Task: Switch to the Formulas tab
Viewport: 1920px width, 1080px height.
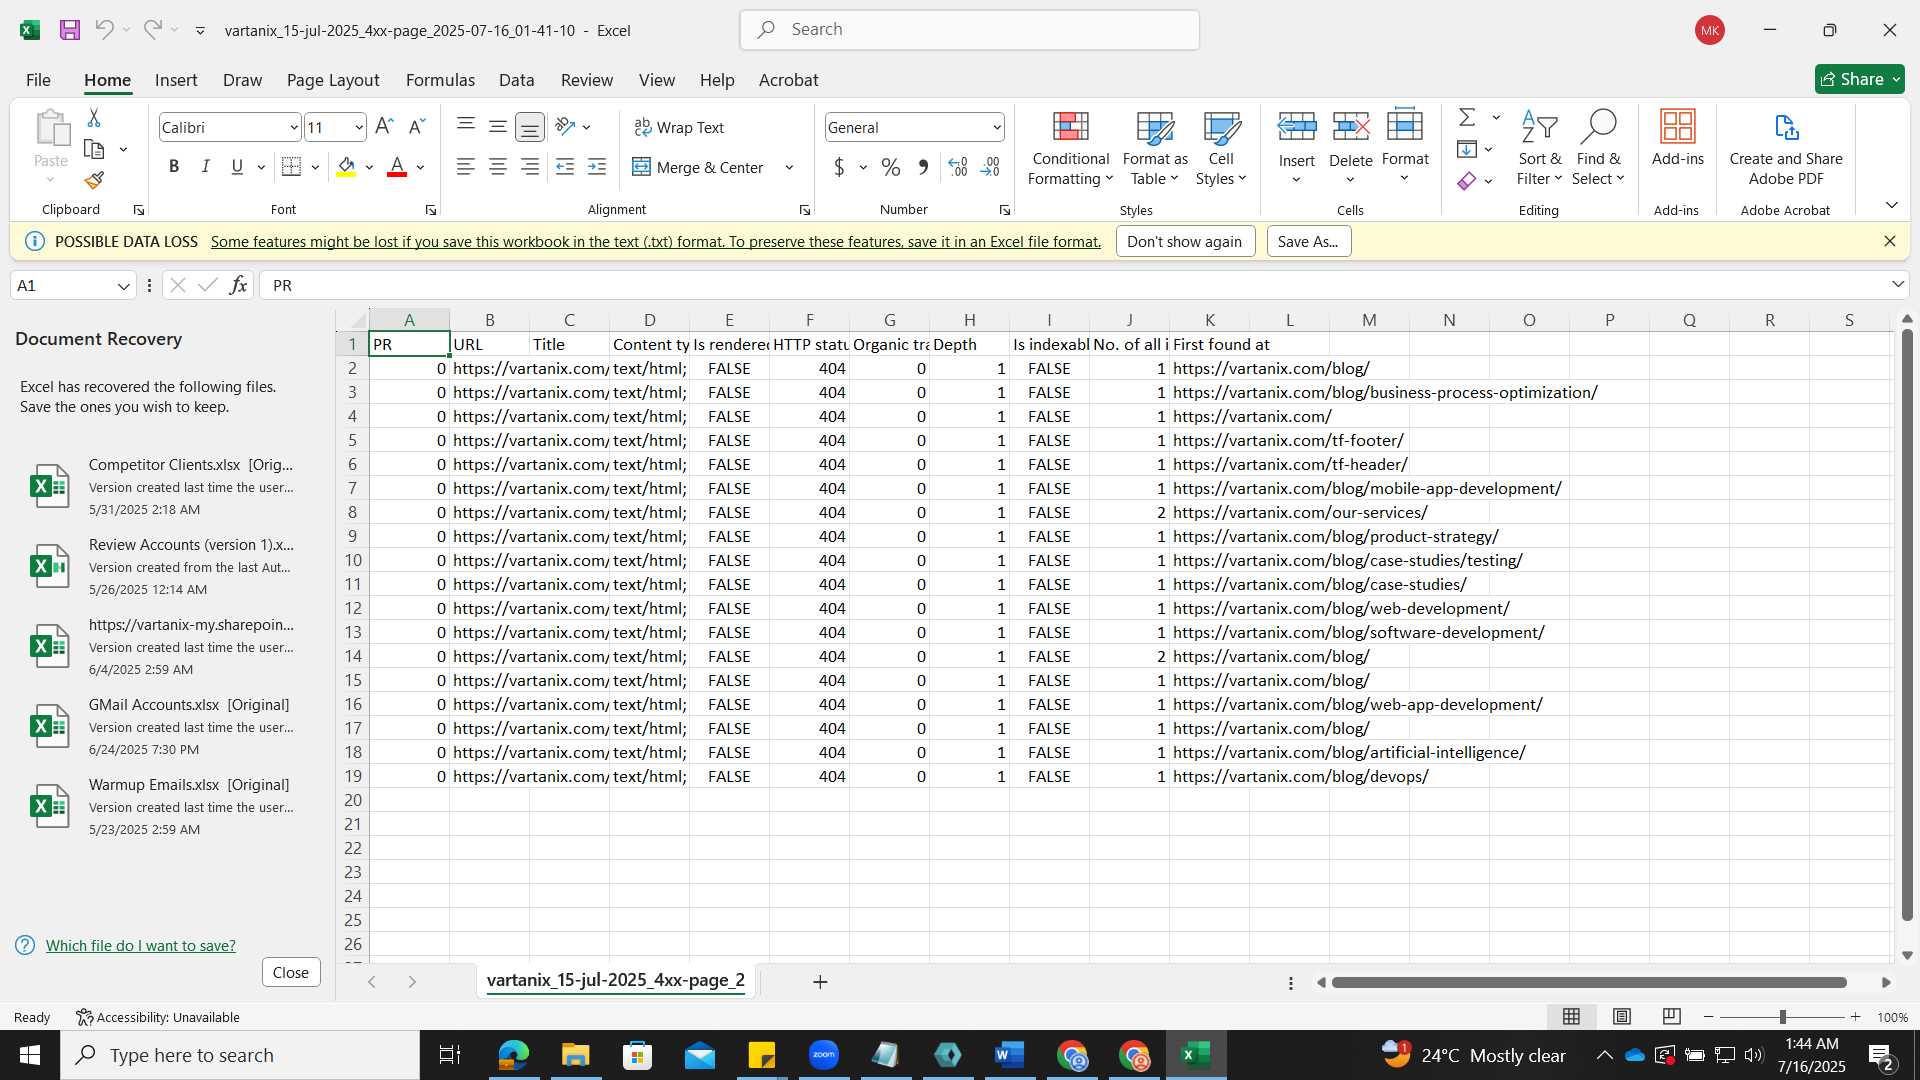Action: (440, 80)
